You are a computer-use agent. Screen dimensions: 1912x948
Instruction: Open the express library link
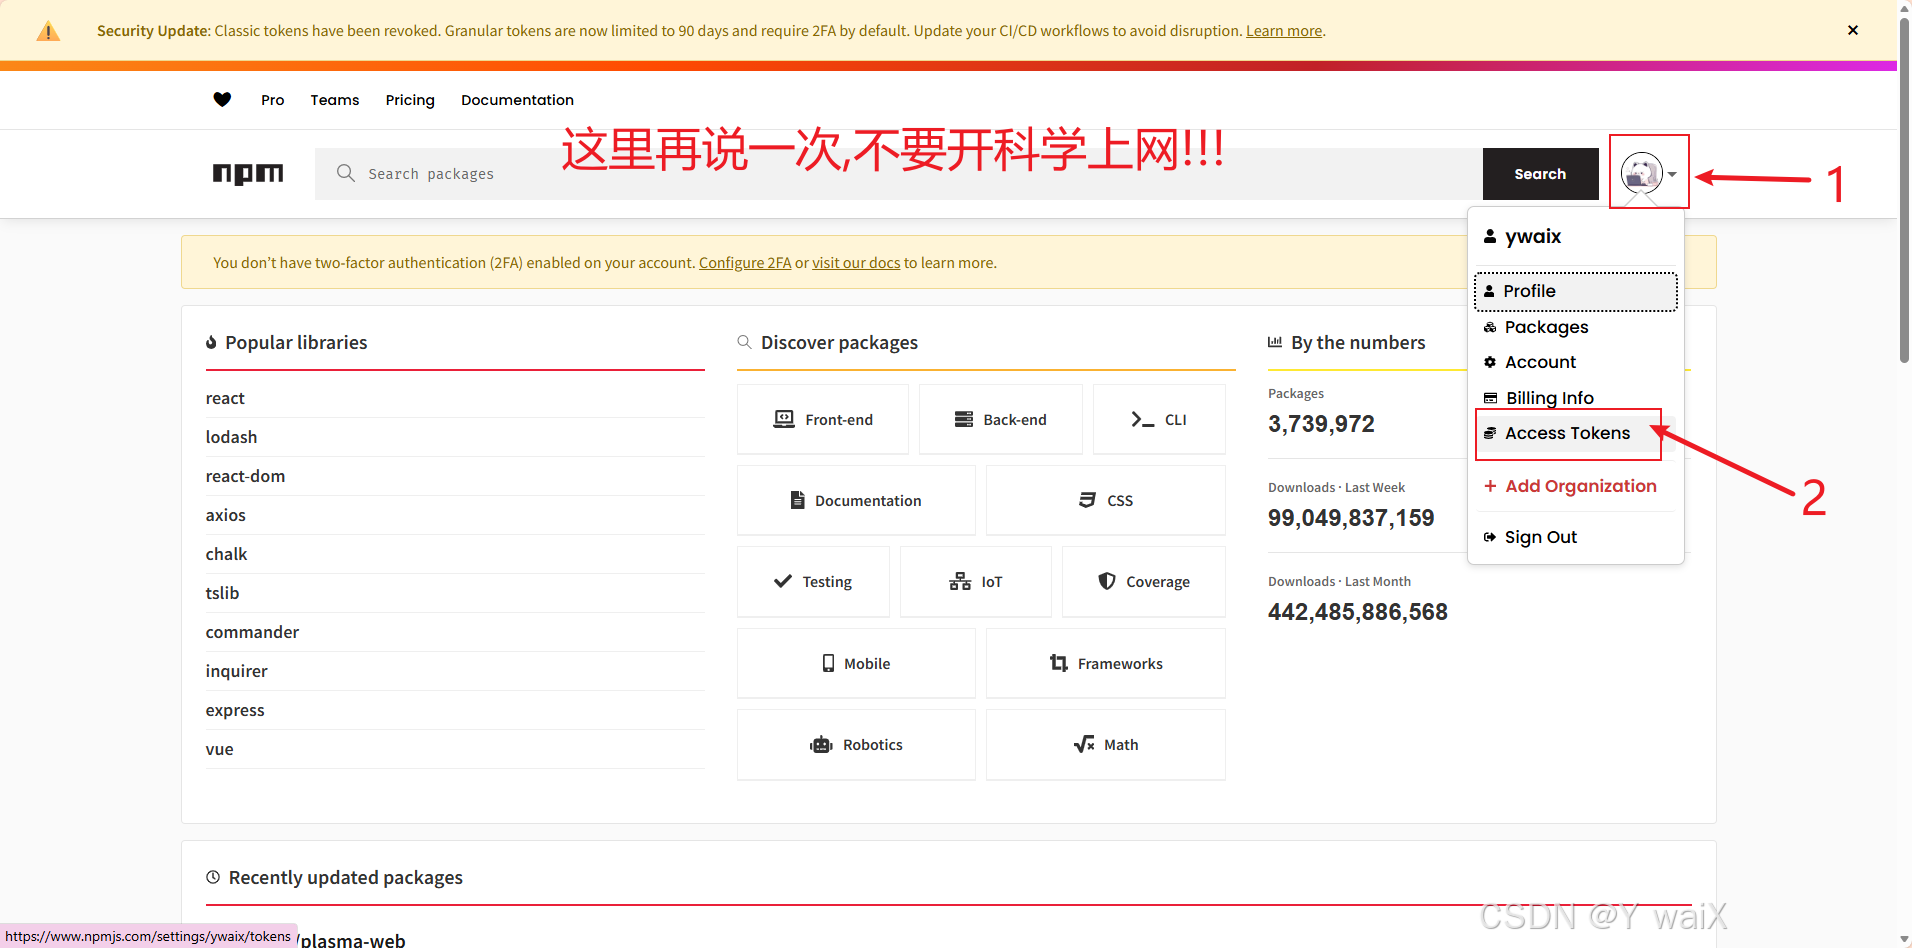[235, 710]
